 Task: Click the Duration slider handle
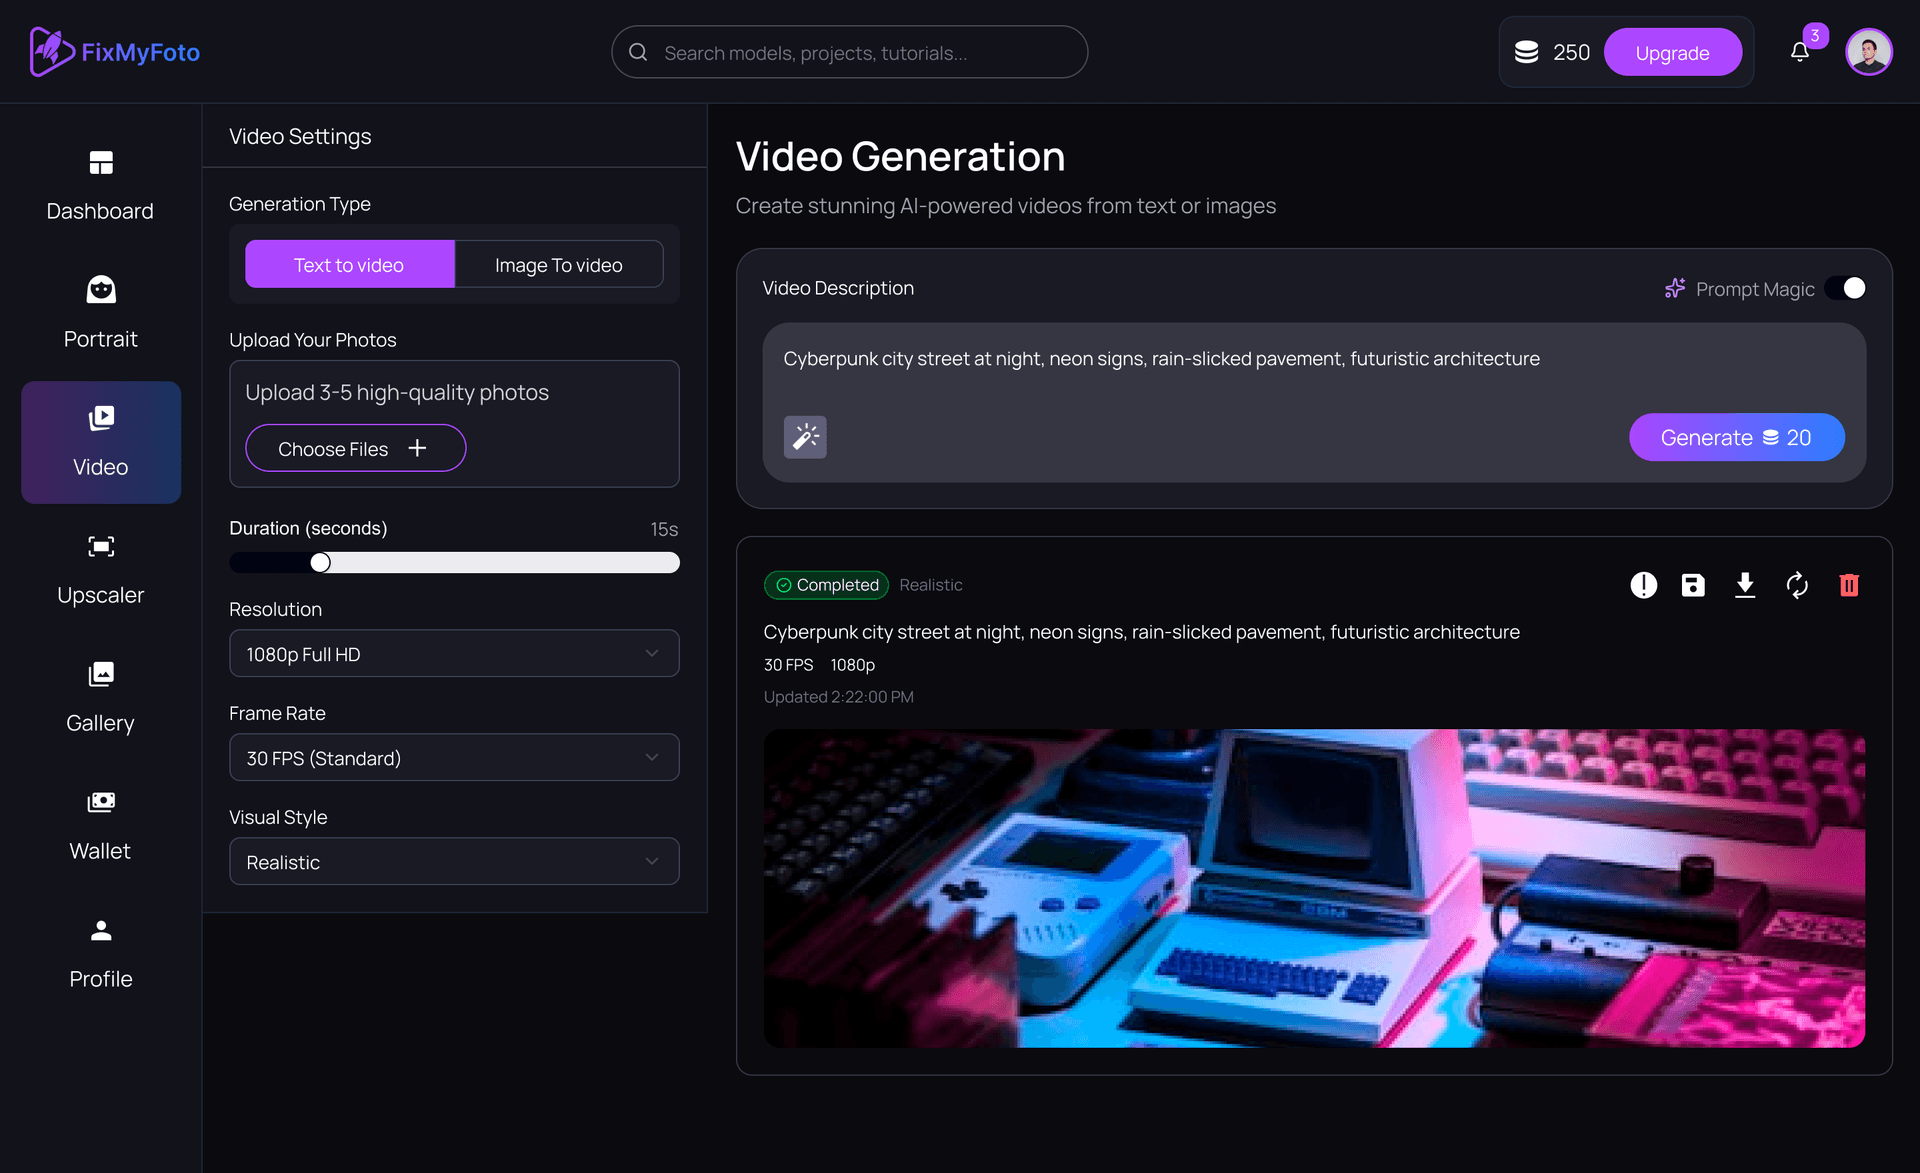tap(320, 563)
